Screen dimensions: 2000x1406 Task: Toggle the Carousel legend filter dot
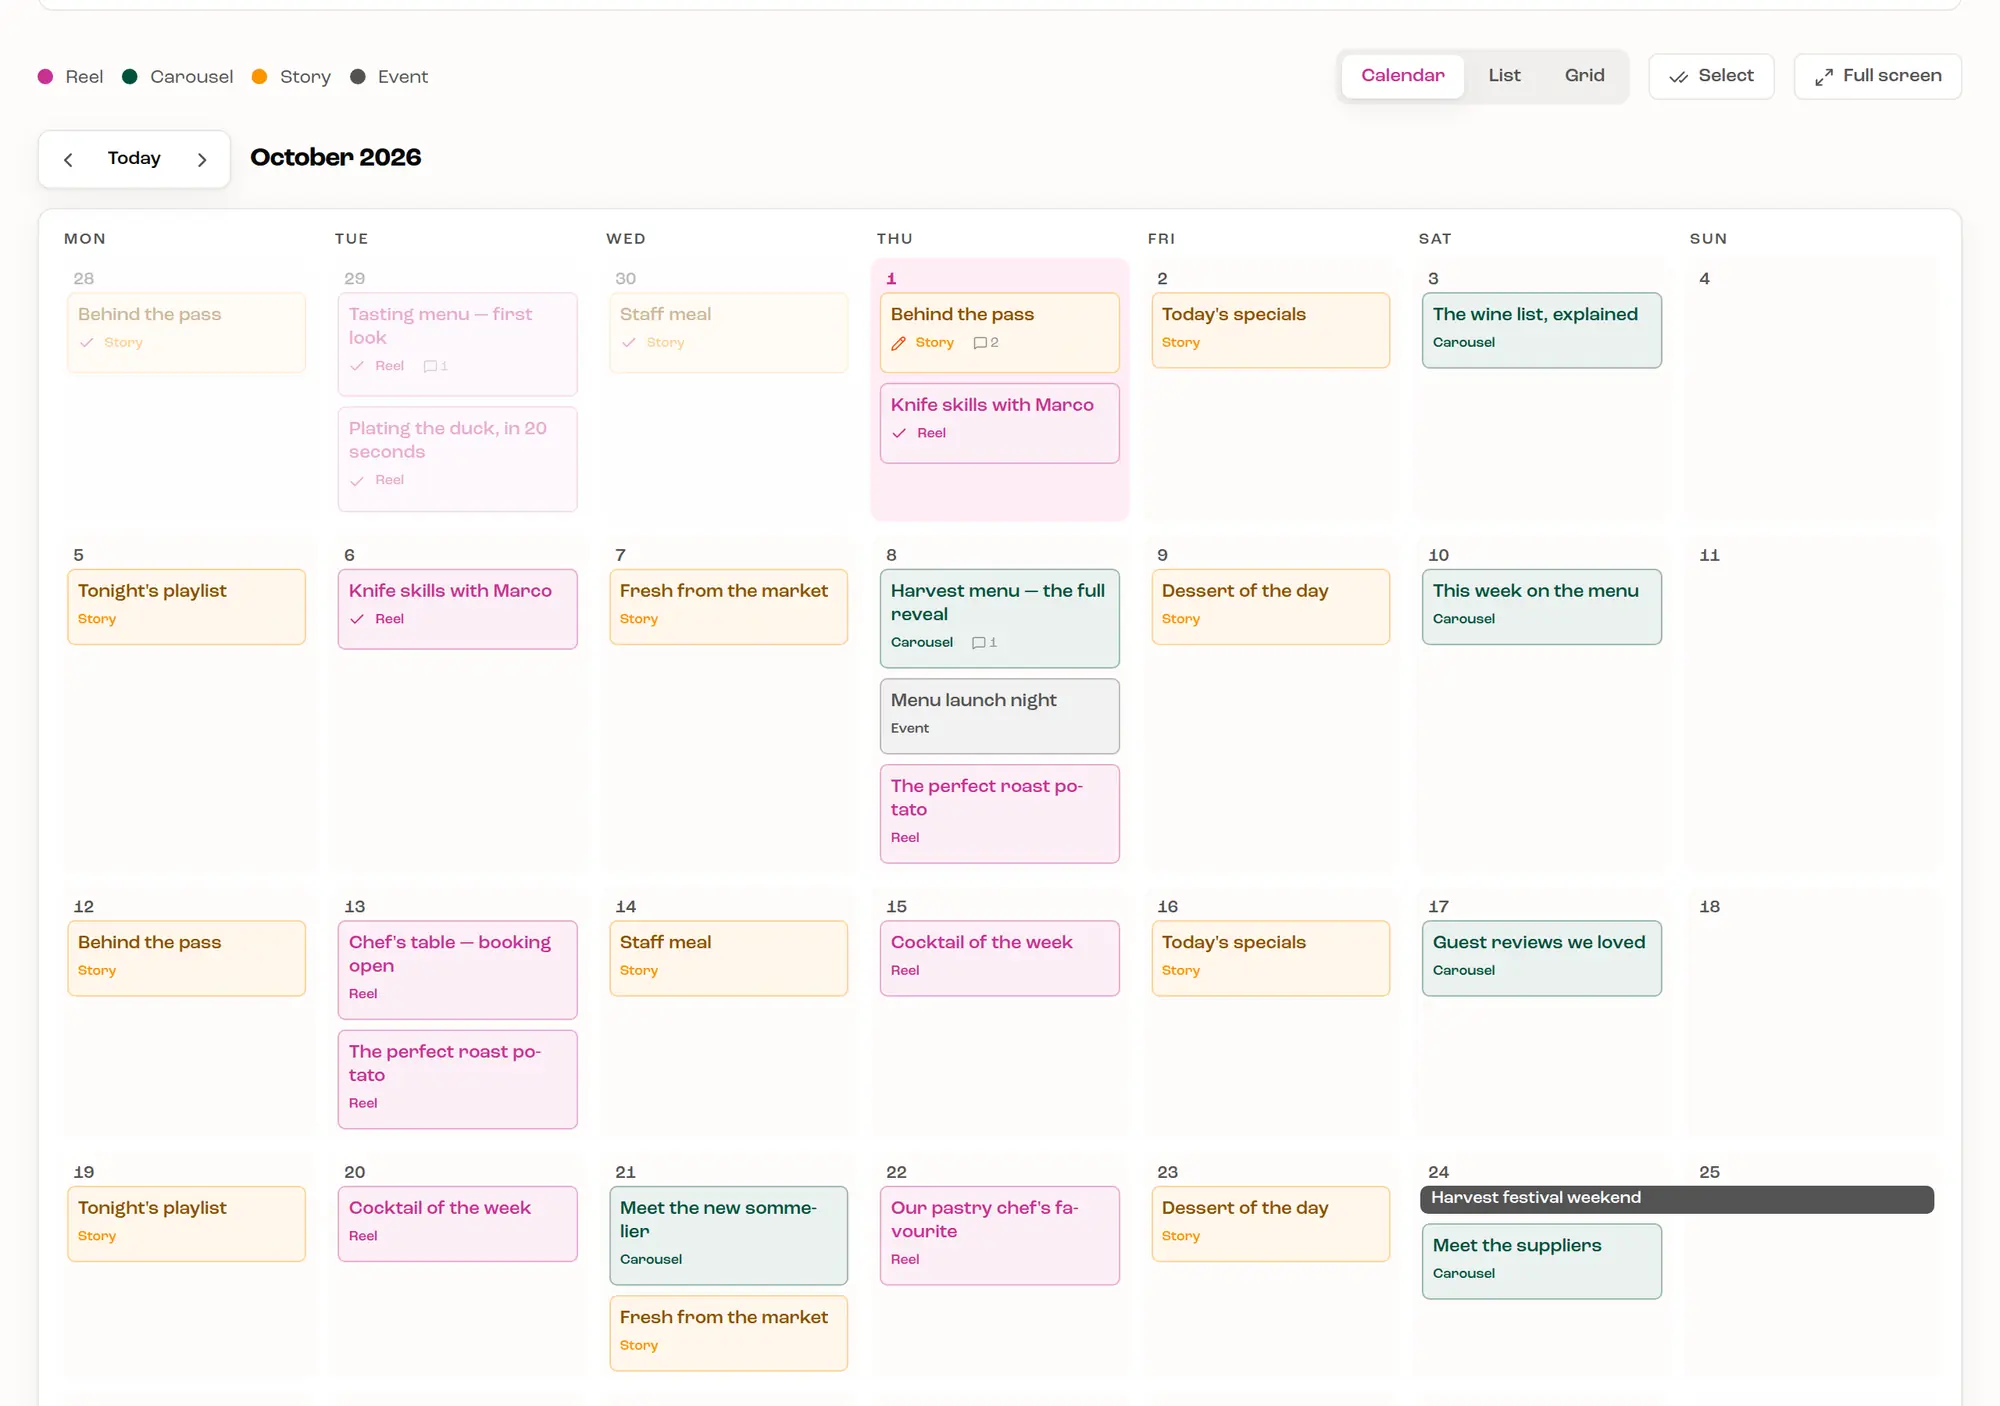(x=130, y=77)
